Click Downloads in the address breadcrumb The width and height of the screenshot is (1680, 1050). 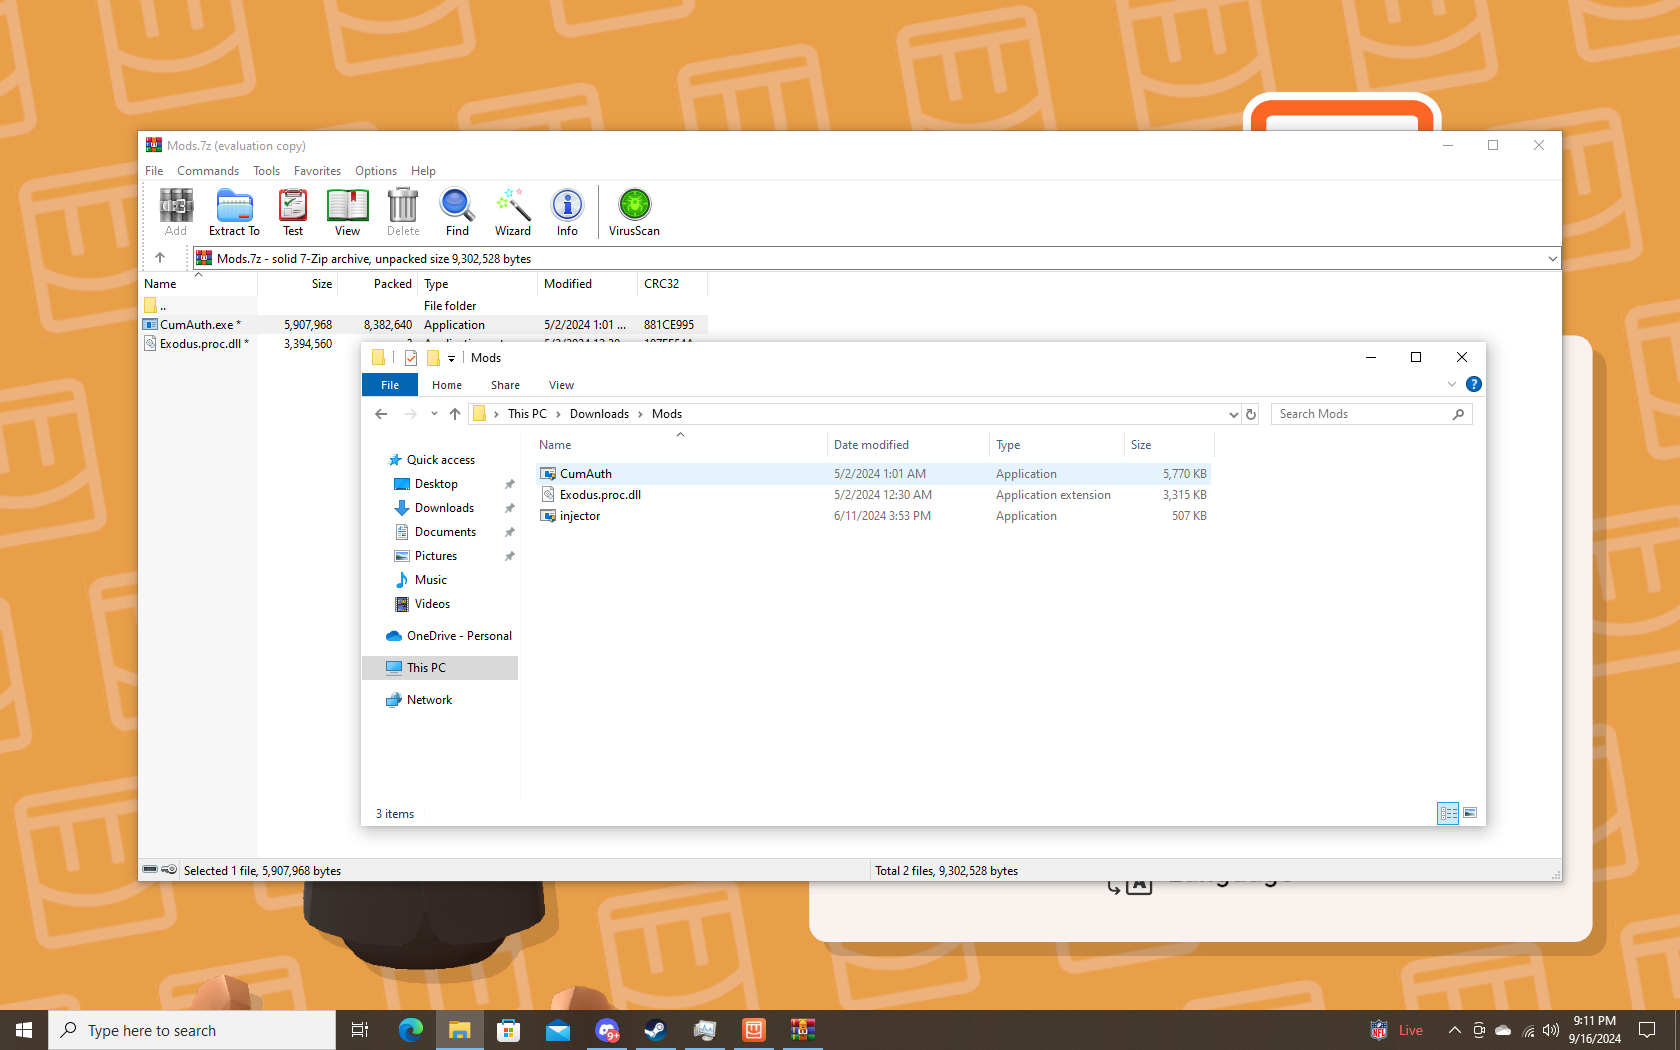(599, 414)
